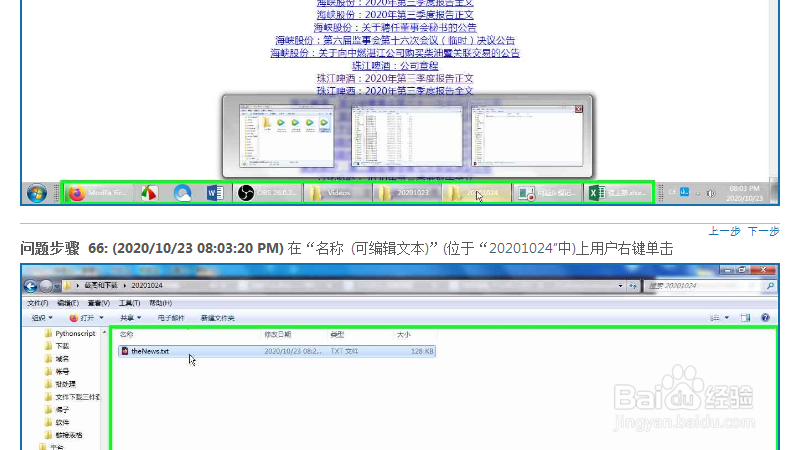
Task: Open the 工具(T) menu
Action: [129, 303]
